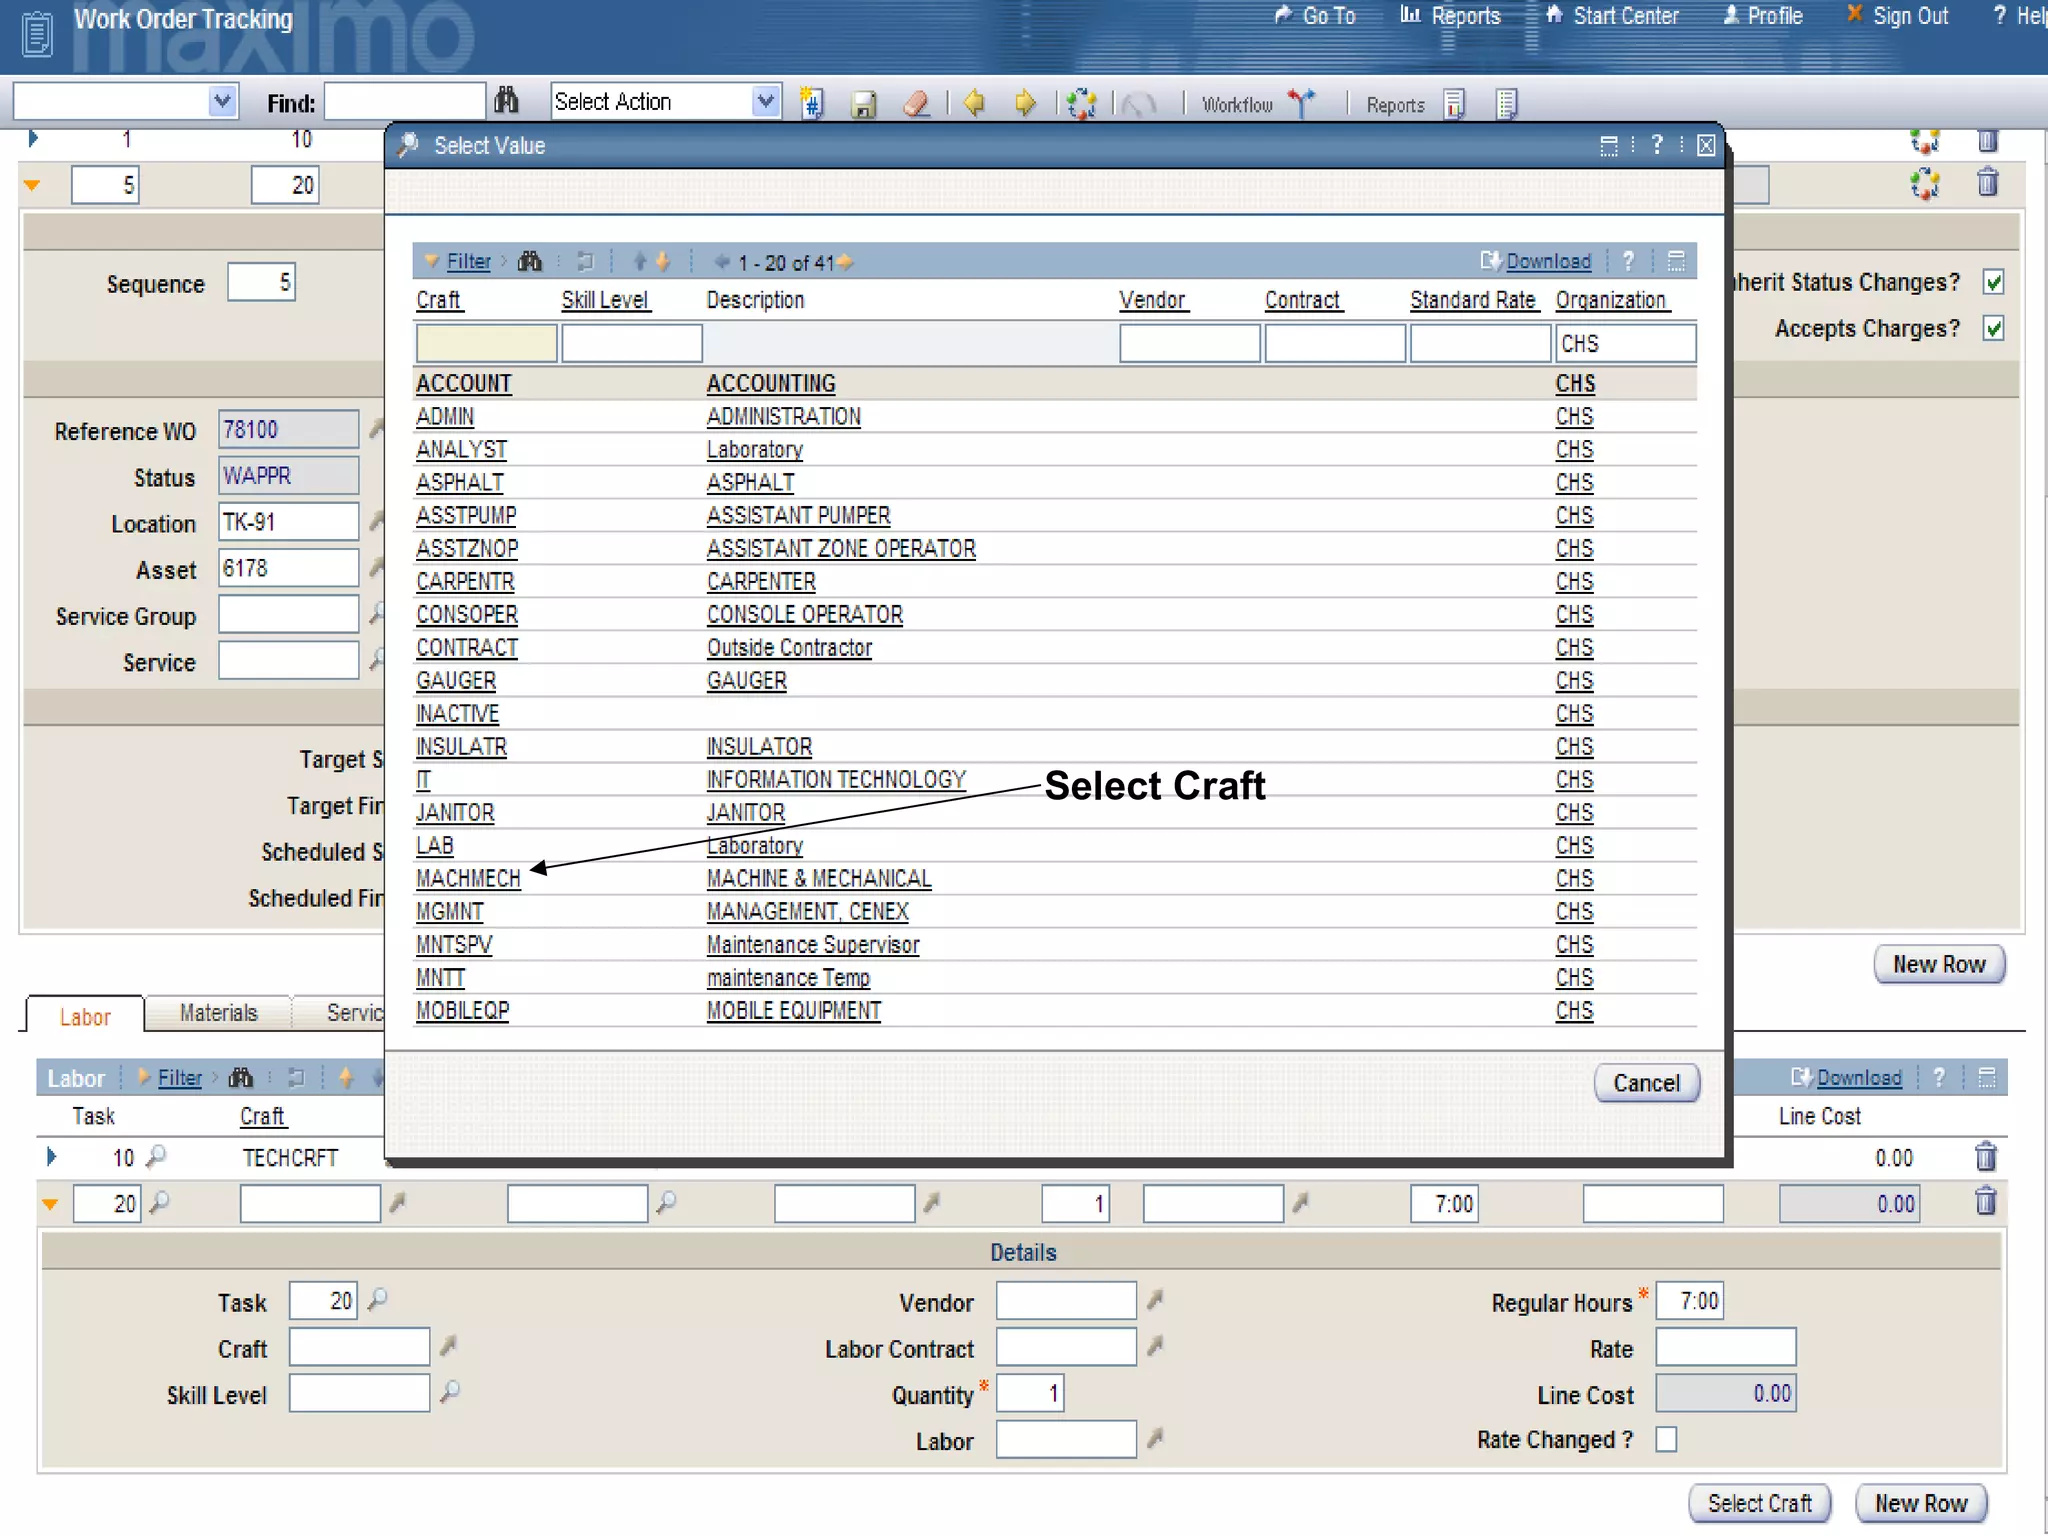The height and width of the screenshot is (1536, 2048).
Task: Open the Reports menu in top bar
Action: pyautogui.click(x=1451, y=16)
